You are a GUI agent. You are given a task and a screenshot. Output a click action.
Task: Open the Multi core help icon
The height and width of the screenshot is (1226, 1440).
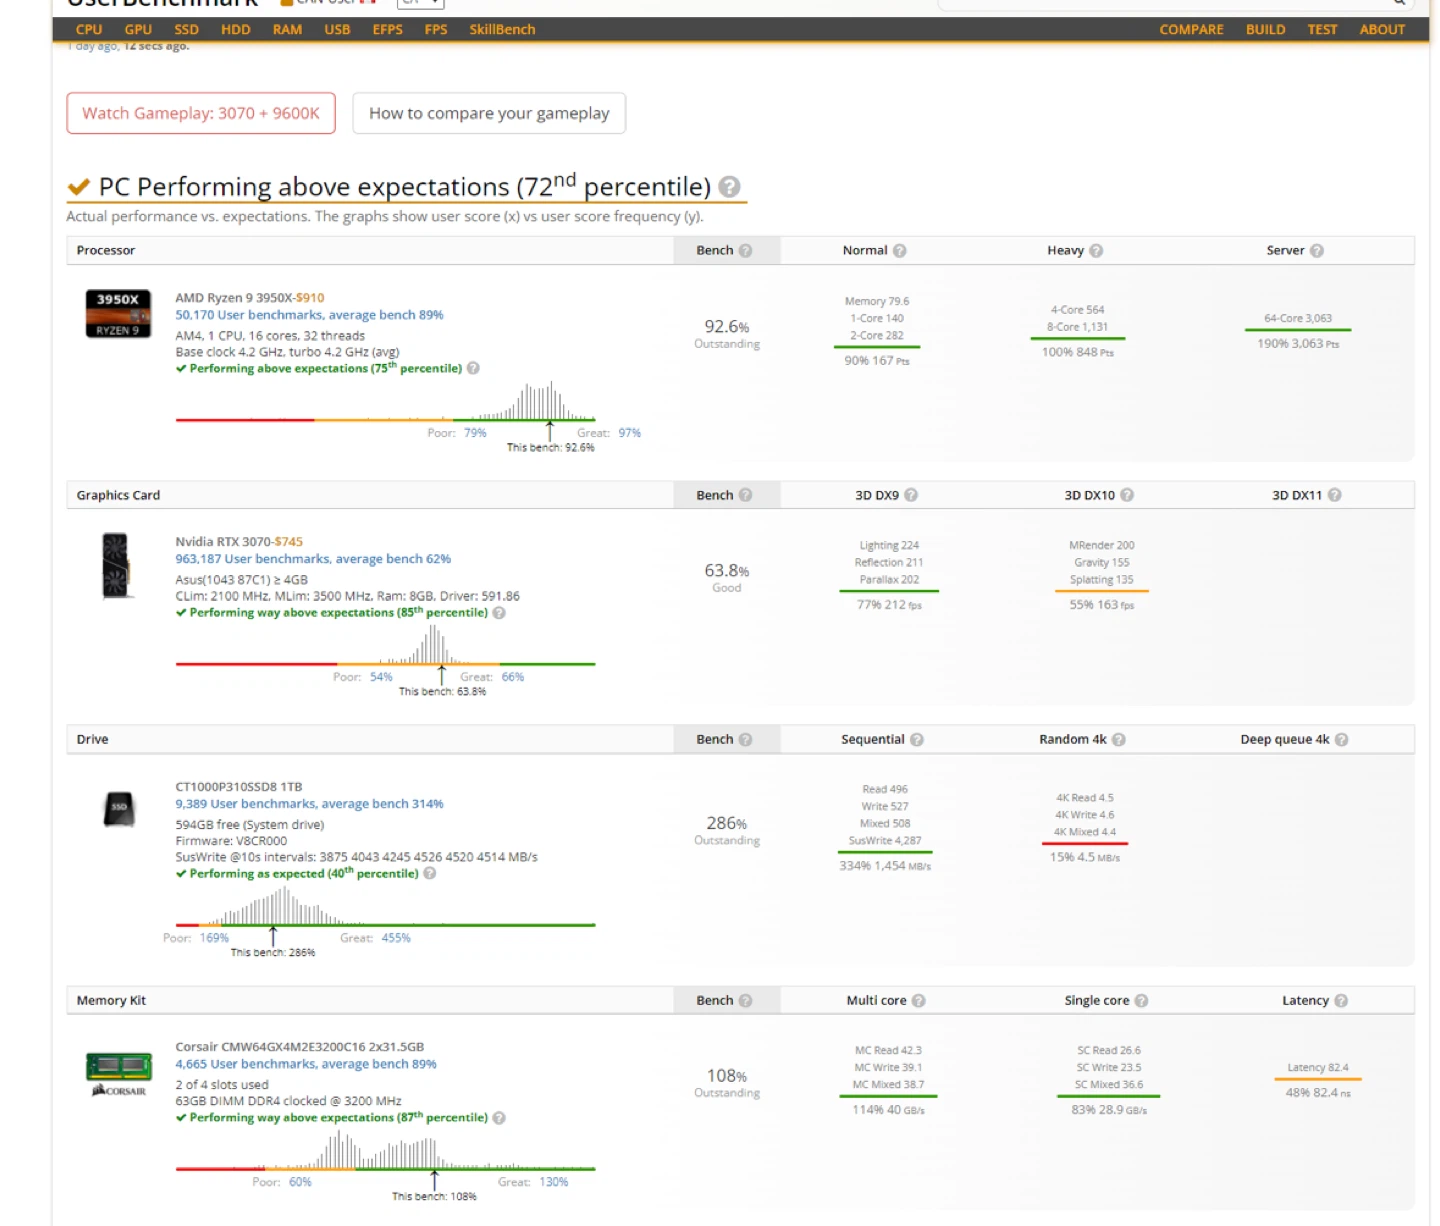[x=919, y=1001]
